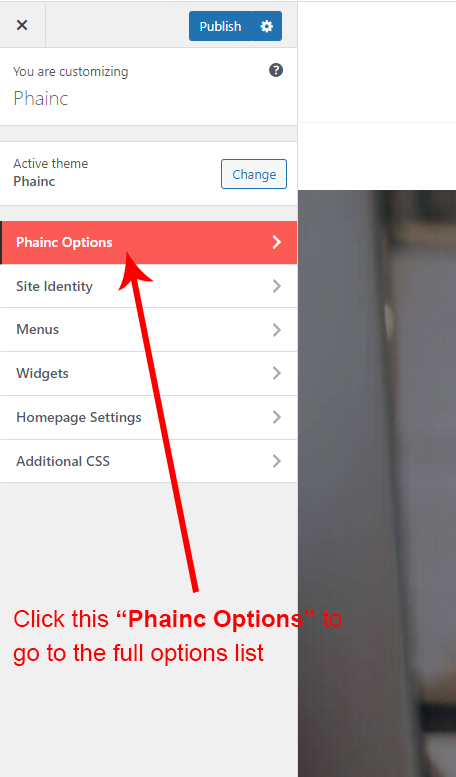Screen dimensions: 456x777
Task: Open the Homepage Settings section
Action: (x=149, y=417)
